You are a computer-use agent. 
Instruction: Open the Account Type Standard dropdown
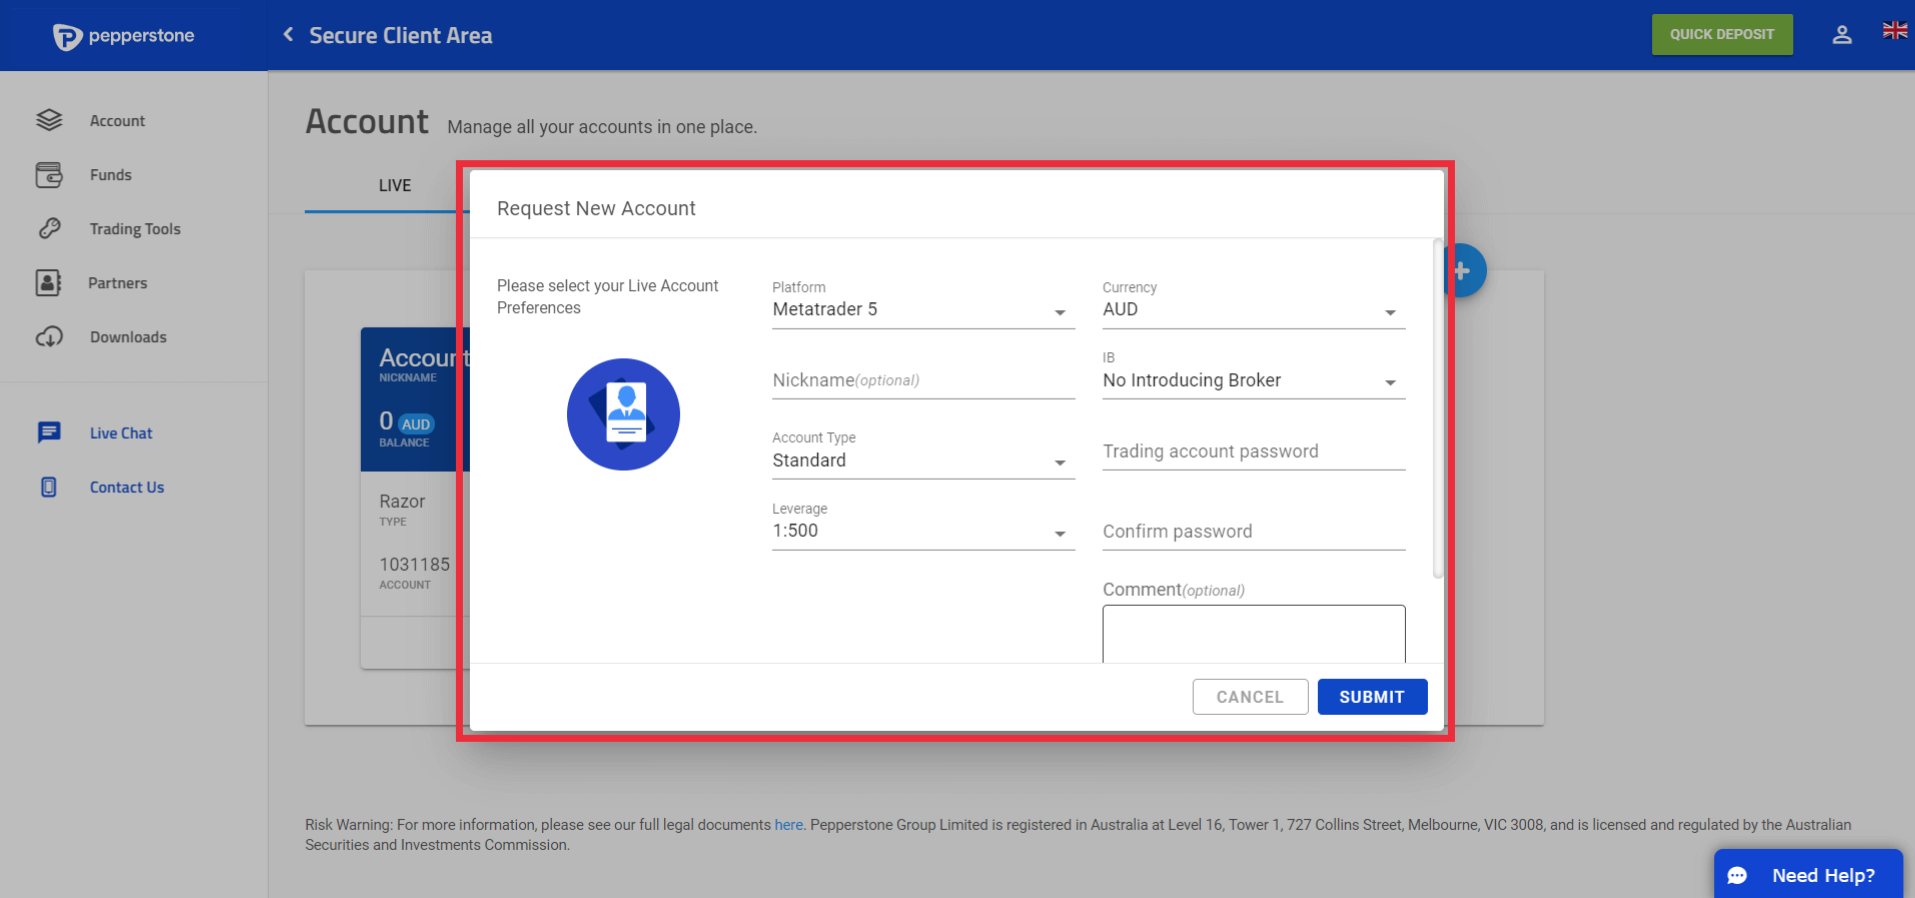click(923, 461)
